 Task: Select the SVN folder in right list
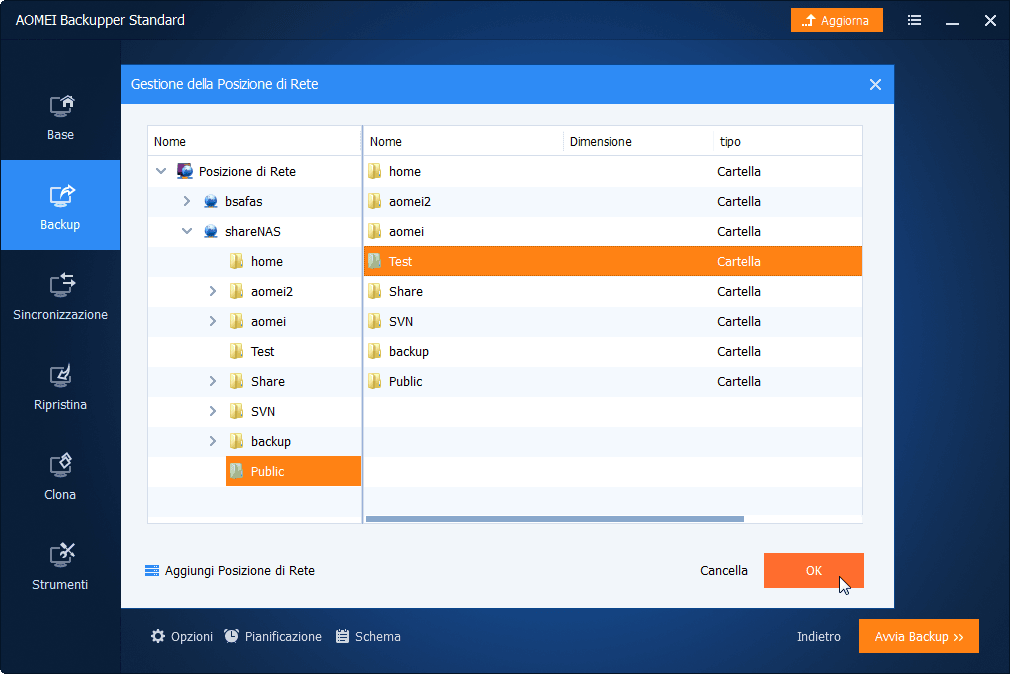[x=401, y=322]
